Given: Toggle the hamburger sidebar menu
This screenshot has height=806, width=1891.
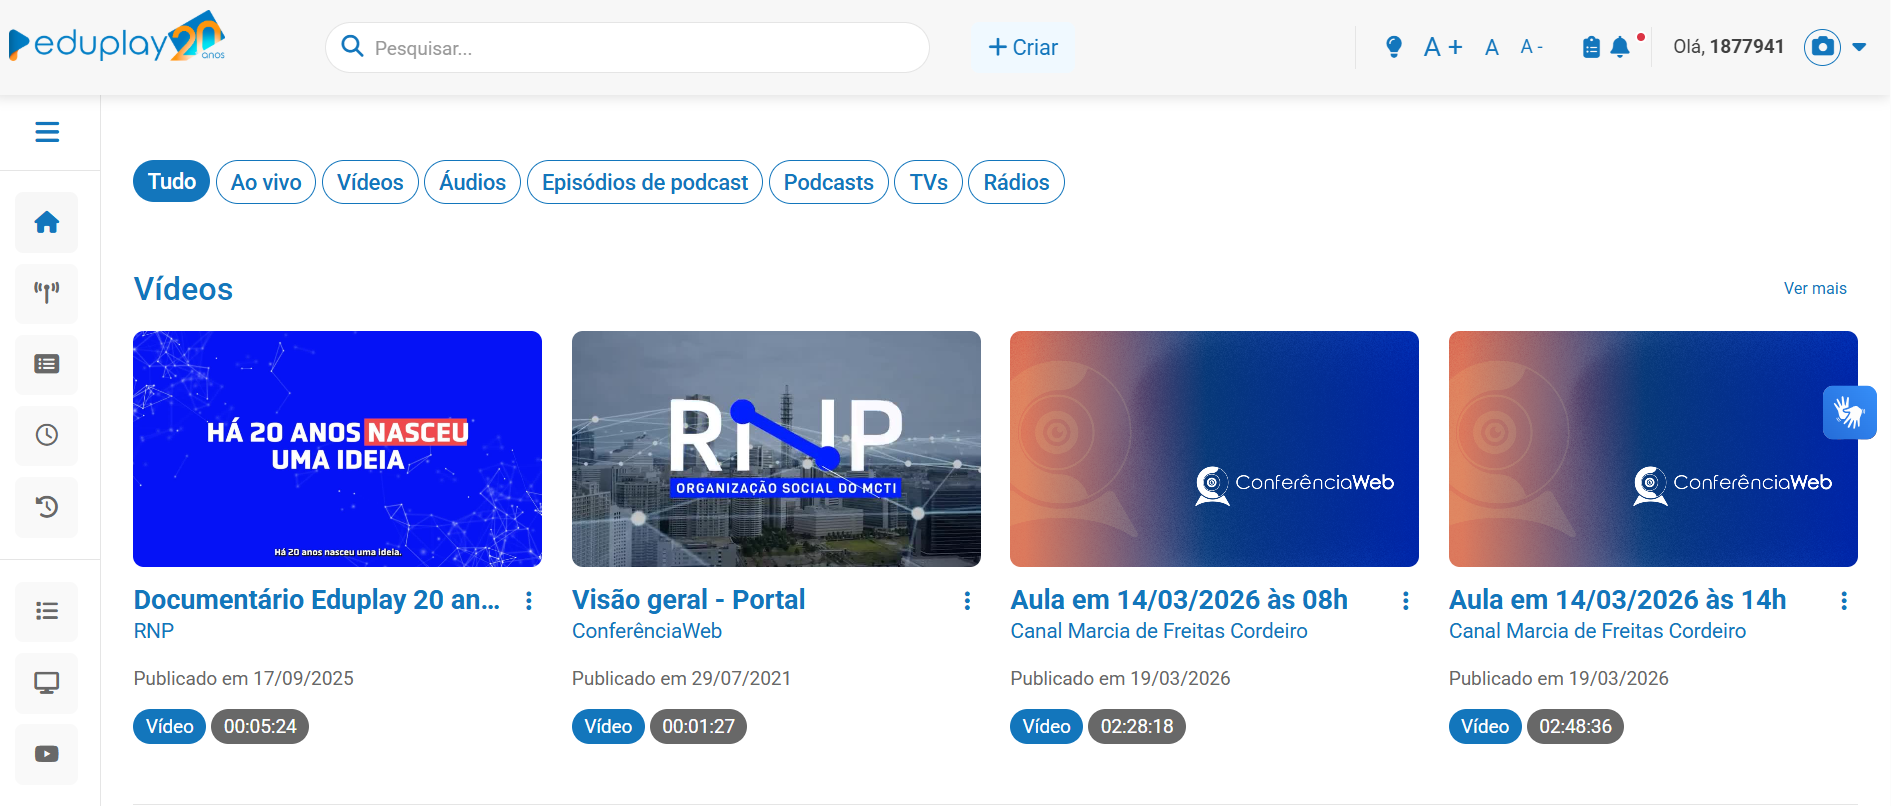Looking at the screenshot, I should tap(47, 132).
